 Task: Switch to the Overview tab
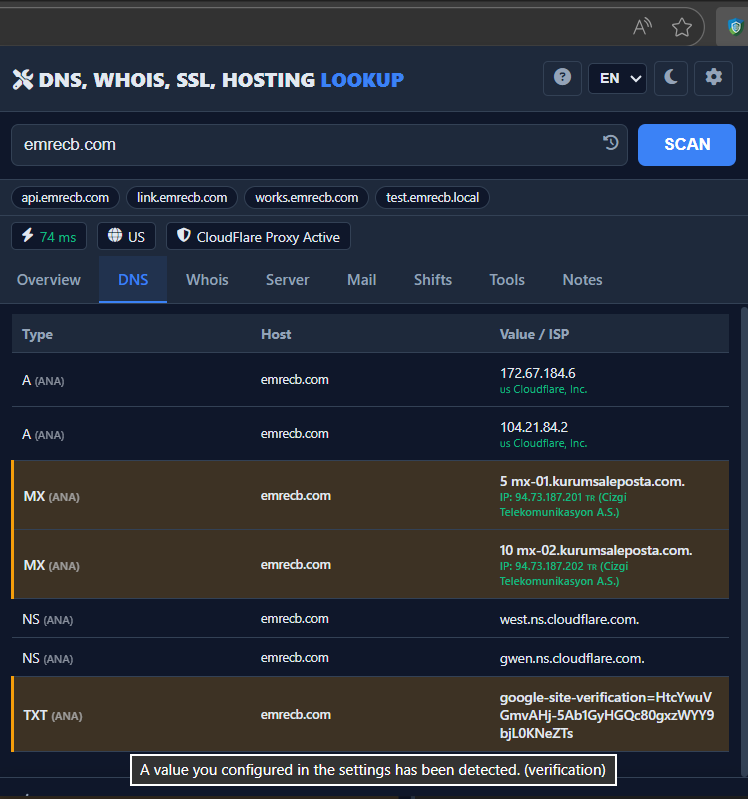(49, 280)
